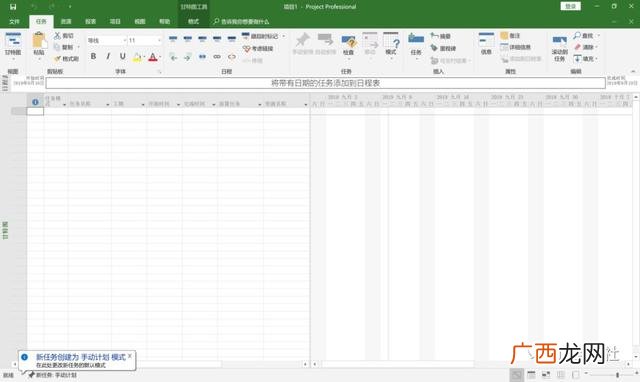Toggle Italic formatting
The image size is (640, 382).
[108, 56]
